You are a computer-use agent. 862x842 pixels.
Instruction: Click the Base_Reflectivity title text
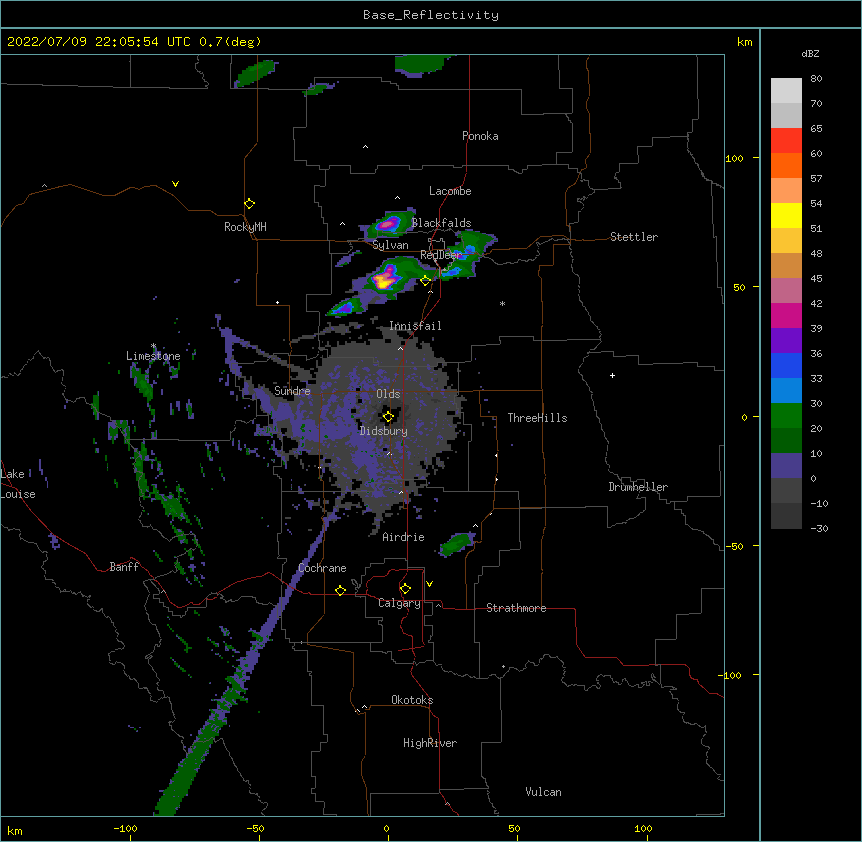point(431,15)
